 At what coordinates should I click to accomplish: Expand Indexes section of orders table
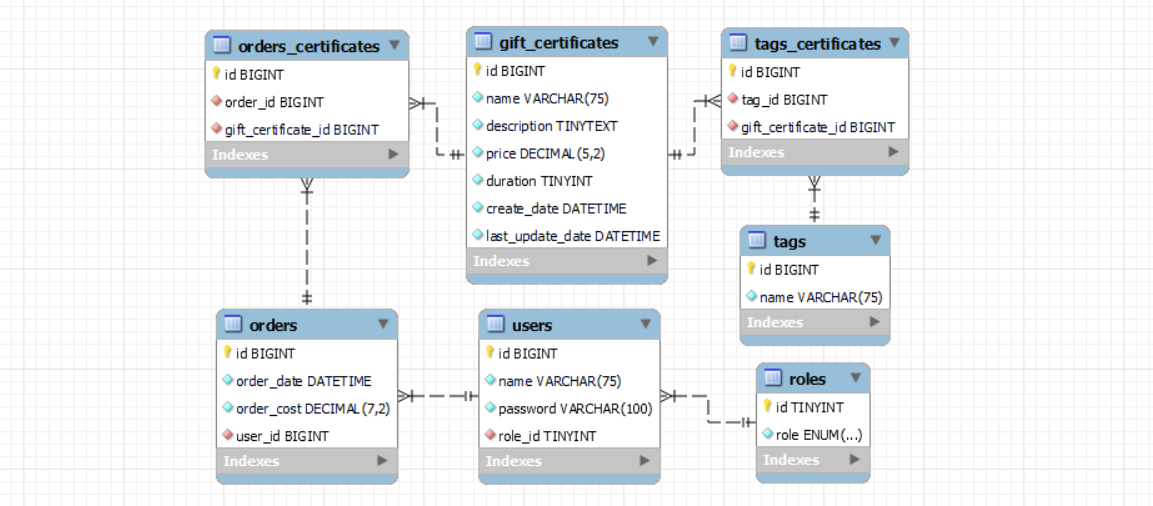382,460
